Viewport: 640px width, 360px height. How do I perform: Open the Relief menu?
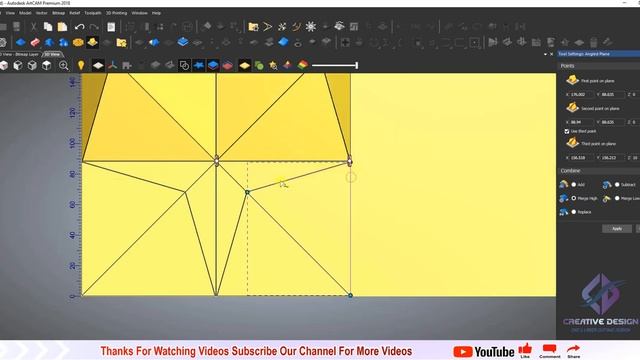pos(75,13)
